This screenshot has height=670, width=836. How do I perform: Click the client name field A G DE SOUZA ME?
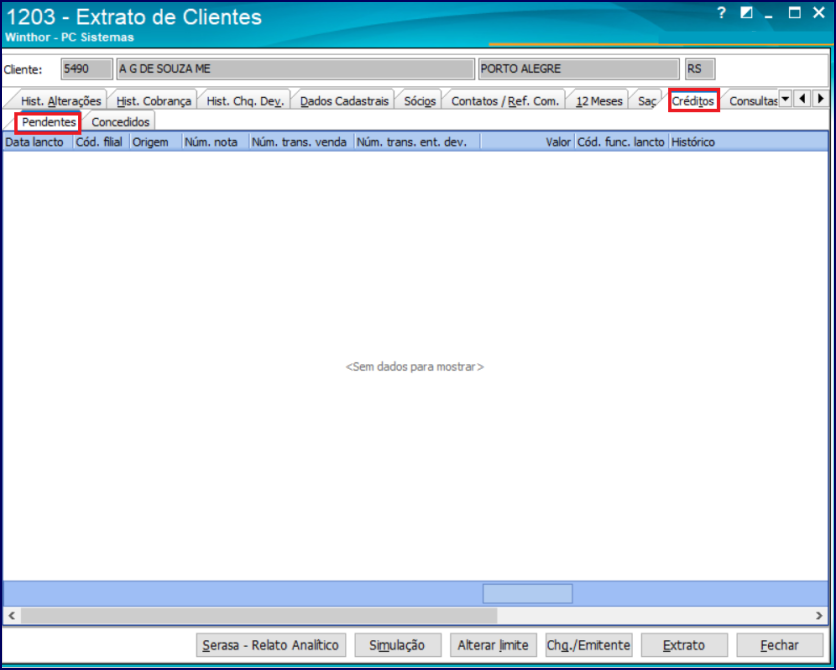295,69
